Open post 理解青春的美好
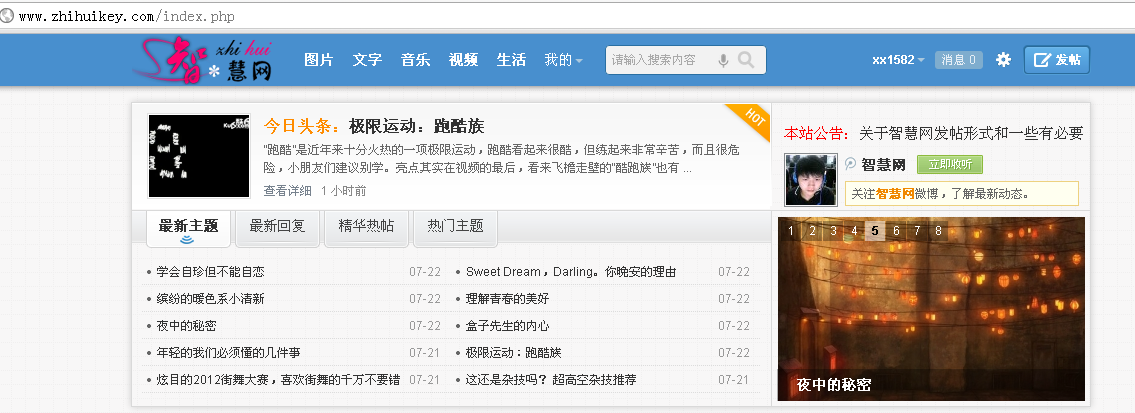 click(x=508, y=299)
